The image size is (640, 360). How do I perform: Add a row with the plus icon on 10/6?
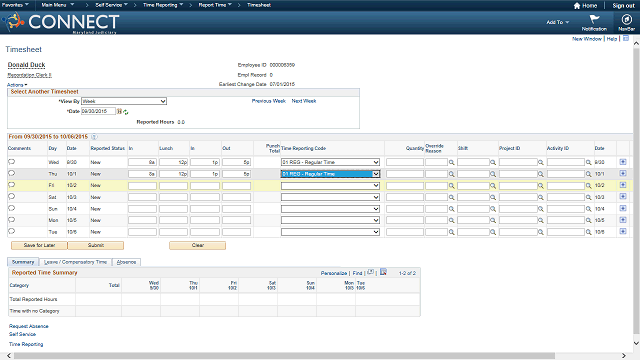622,231
